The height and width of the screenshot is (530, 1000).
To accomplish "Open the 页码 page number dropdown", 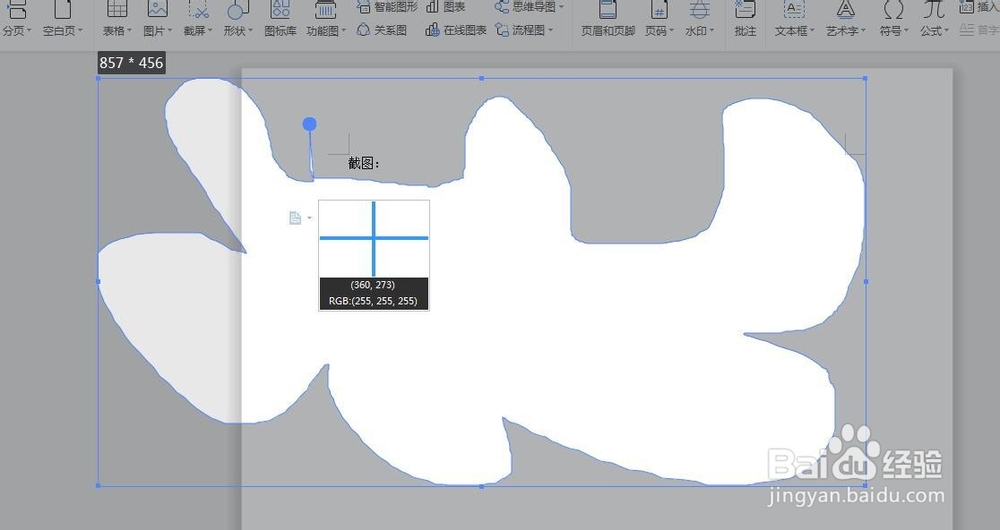I will click(672, 31).
